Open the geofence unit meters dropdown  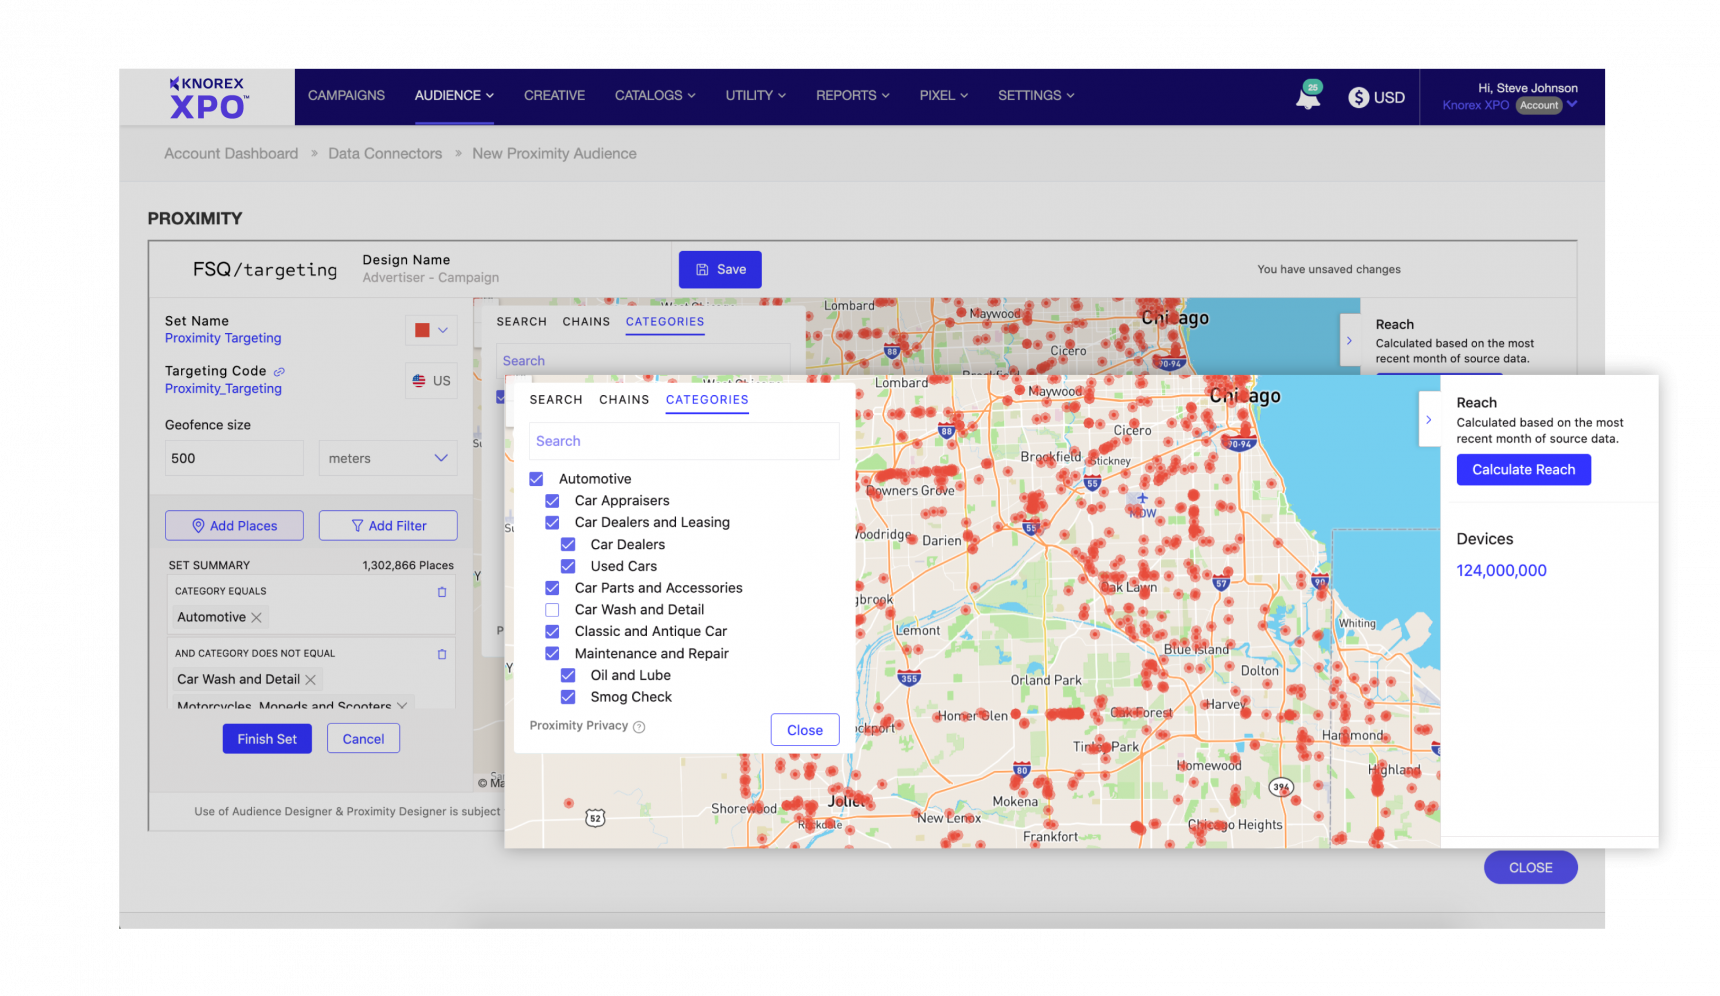pos(388,459)
